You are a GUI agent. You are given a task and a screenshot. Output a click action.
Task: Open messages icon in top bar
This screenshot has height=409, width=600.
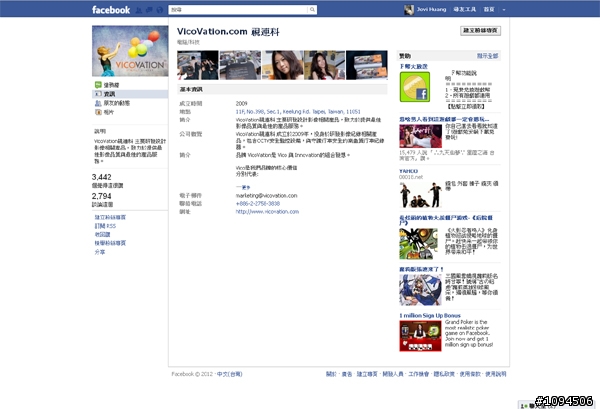pyautogui.click(x=149, y=10)
